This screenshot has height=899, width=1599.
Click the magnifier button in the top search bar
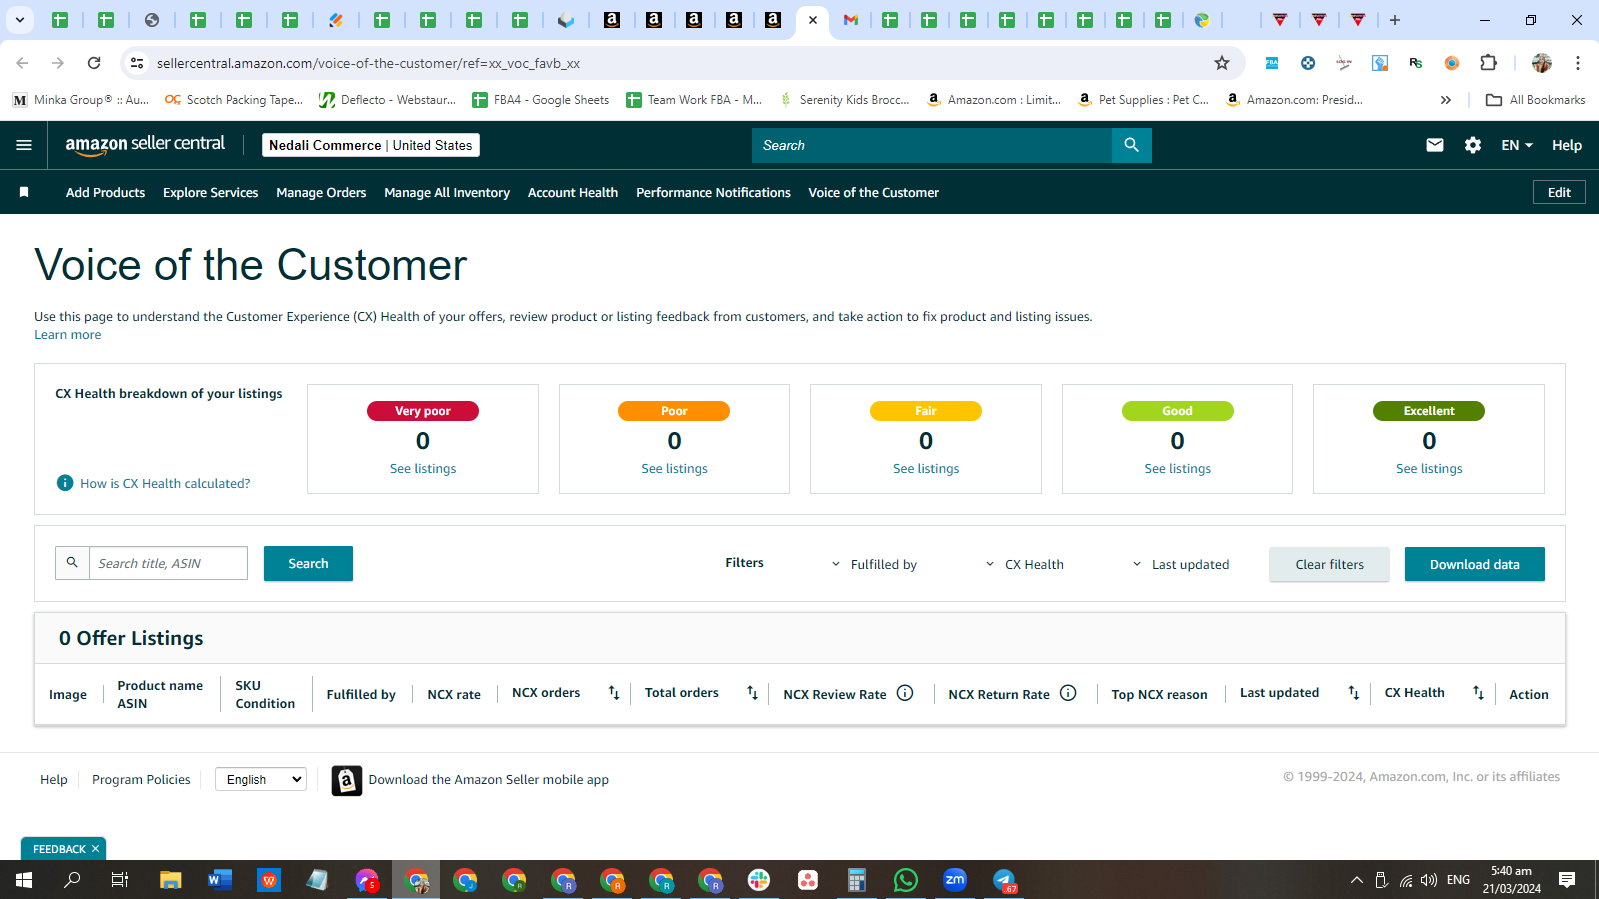(1131, 145)
